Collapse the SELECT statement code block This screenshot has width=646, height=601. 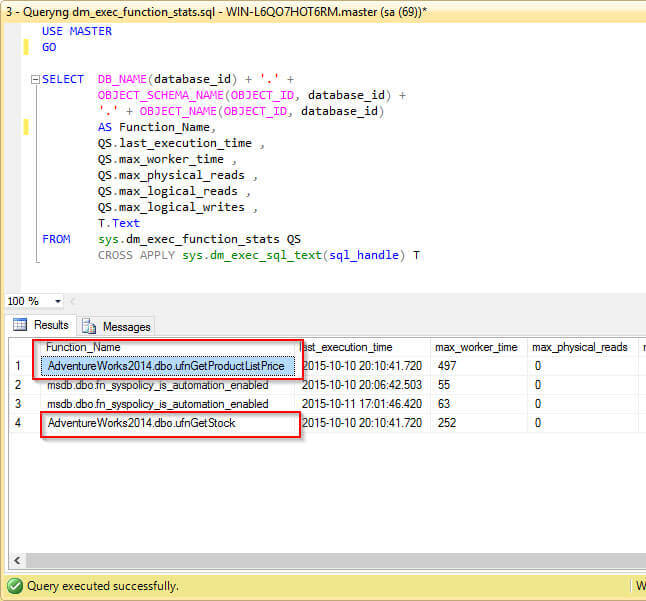click(34, 80)
